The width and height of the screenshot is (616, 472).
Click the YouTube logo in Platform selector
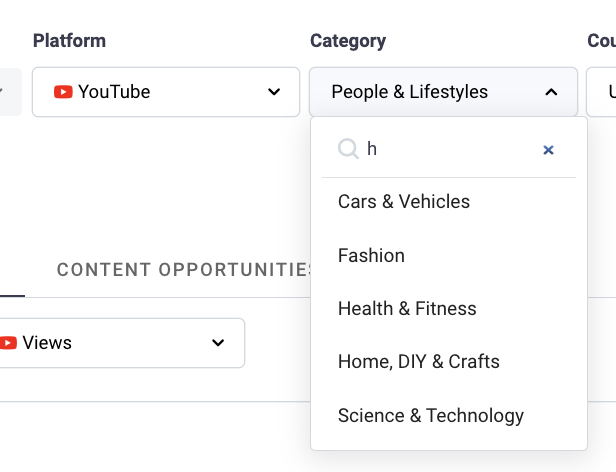[63, 92]
